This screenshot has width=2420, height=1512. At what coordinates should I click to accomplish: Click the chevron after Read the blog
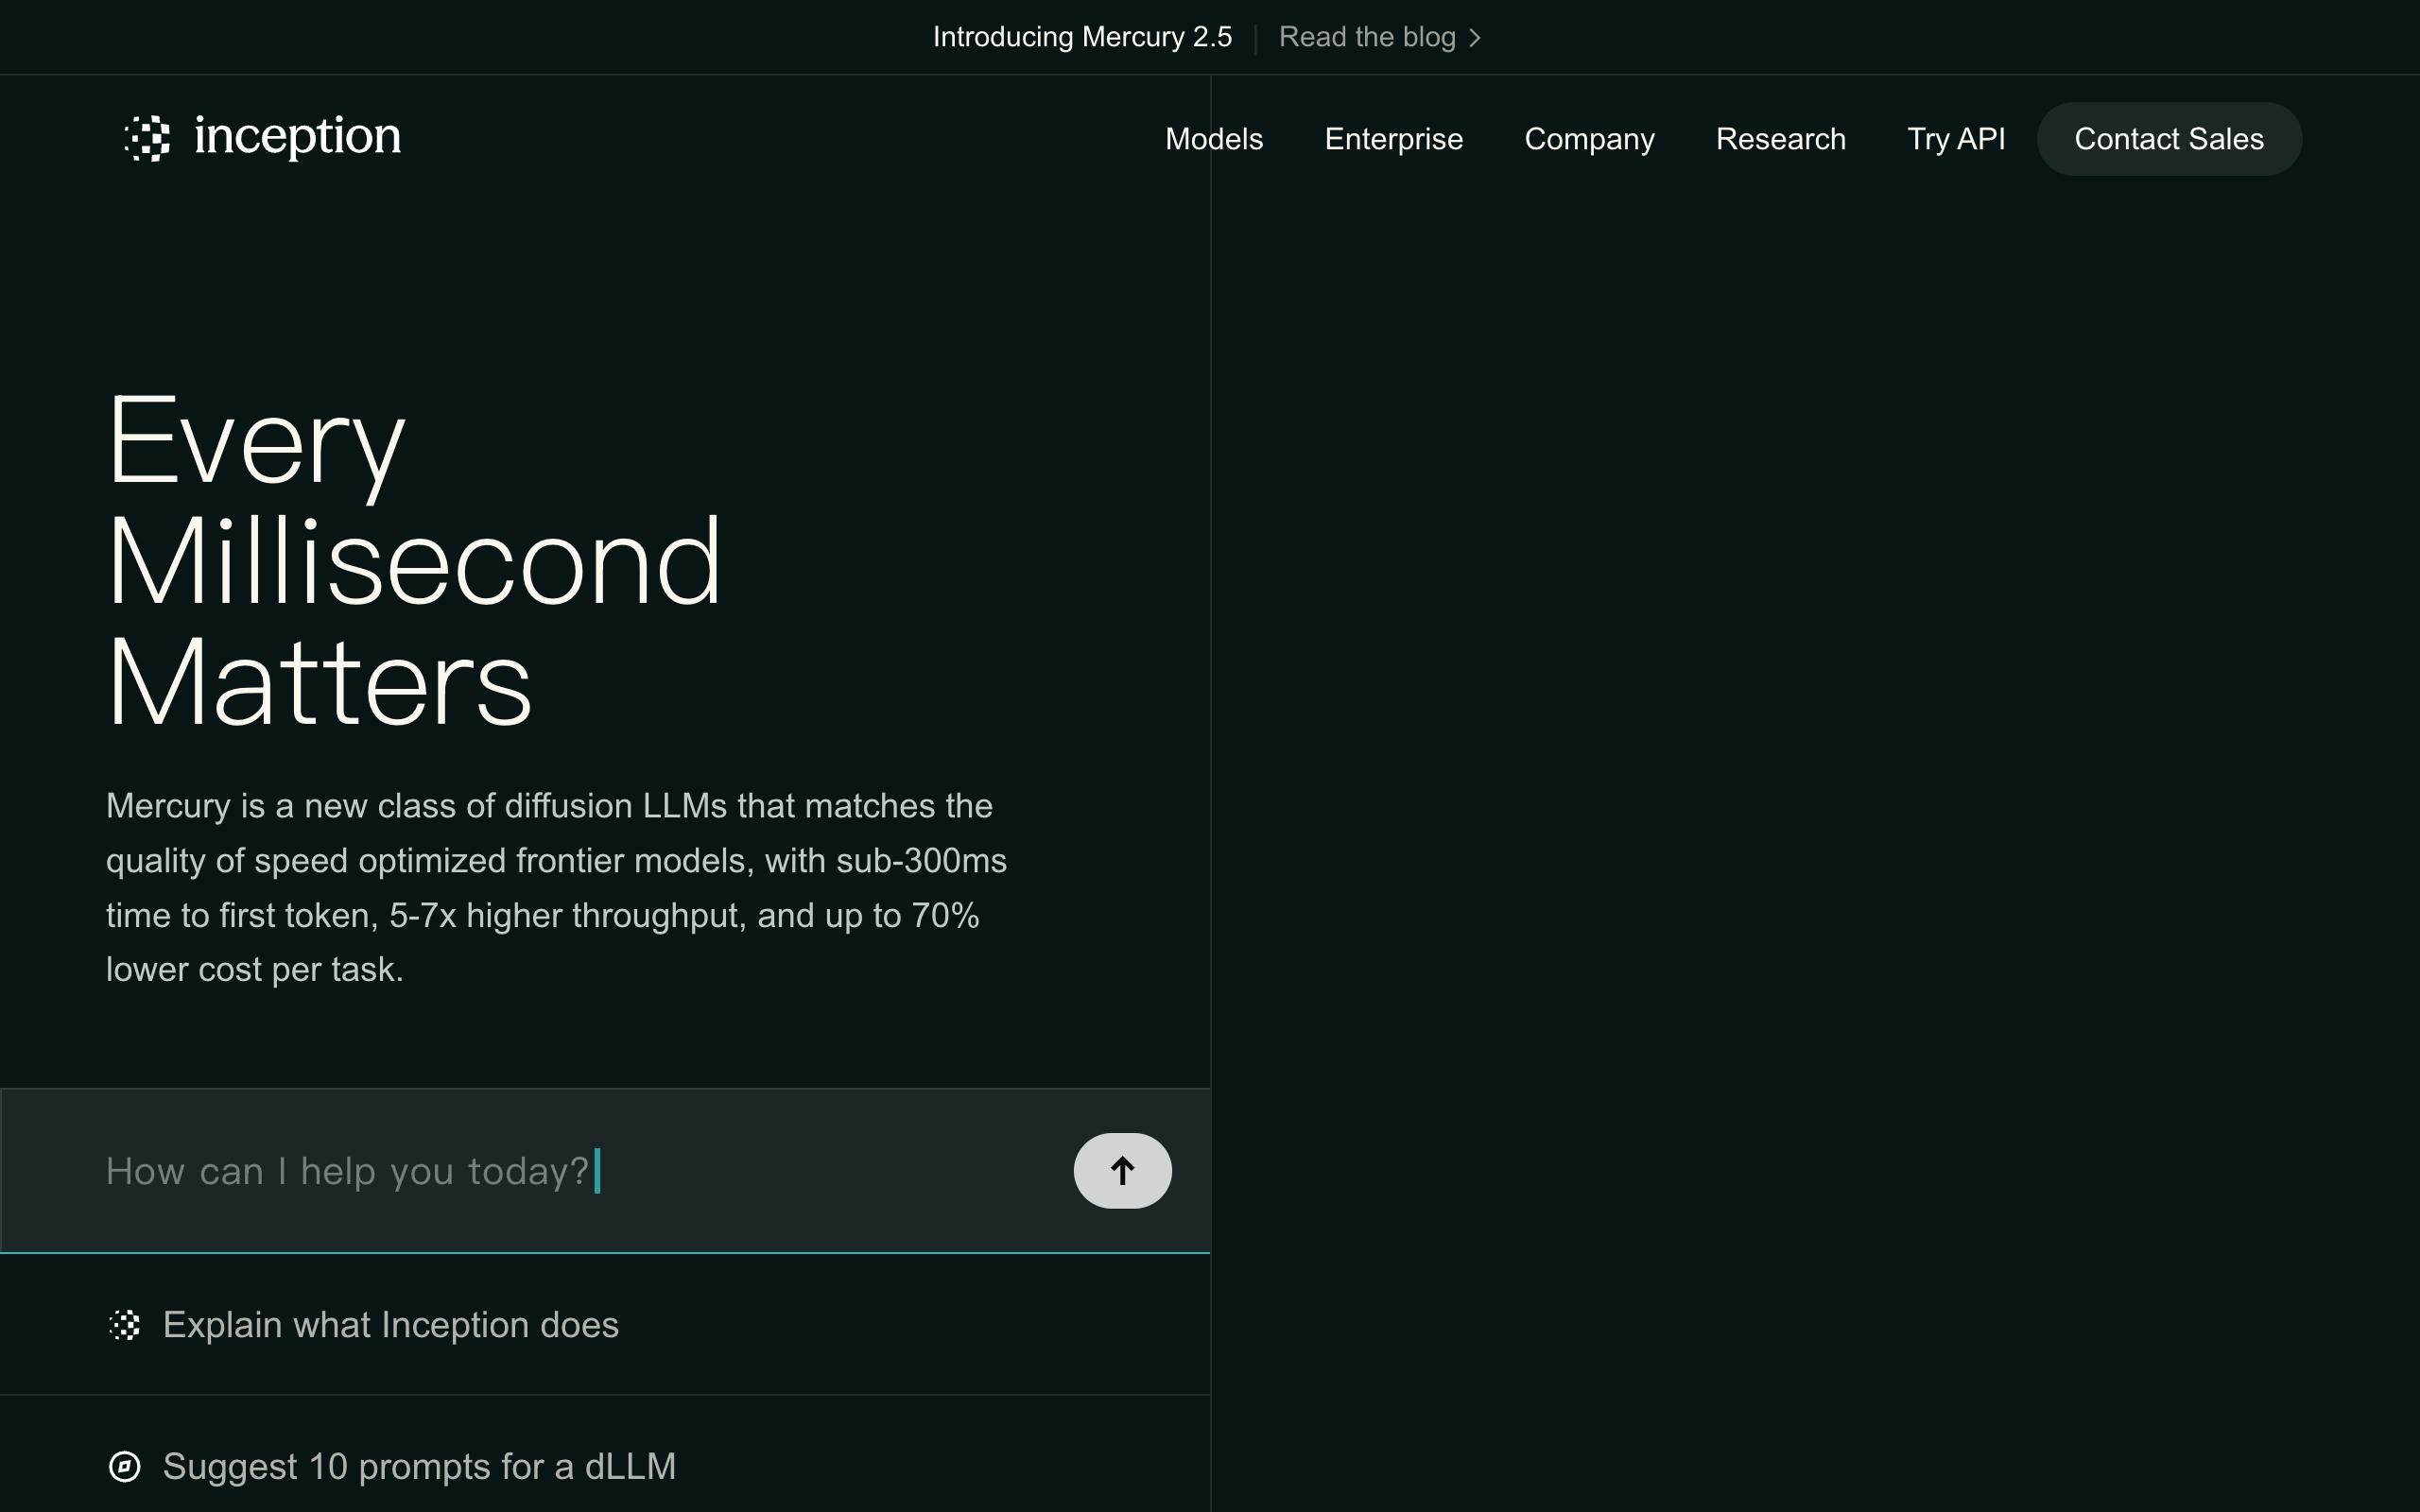[x=1475, y=38]
